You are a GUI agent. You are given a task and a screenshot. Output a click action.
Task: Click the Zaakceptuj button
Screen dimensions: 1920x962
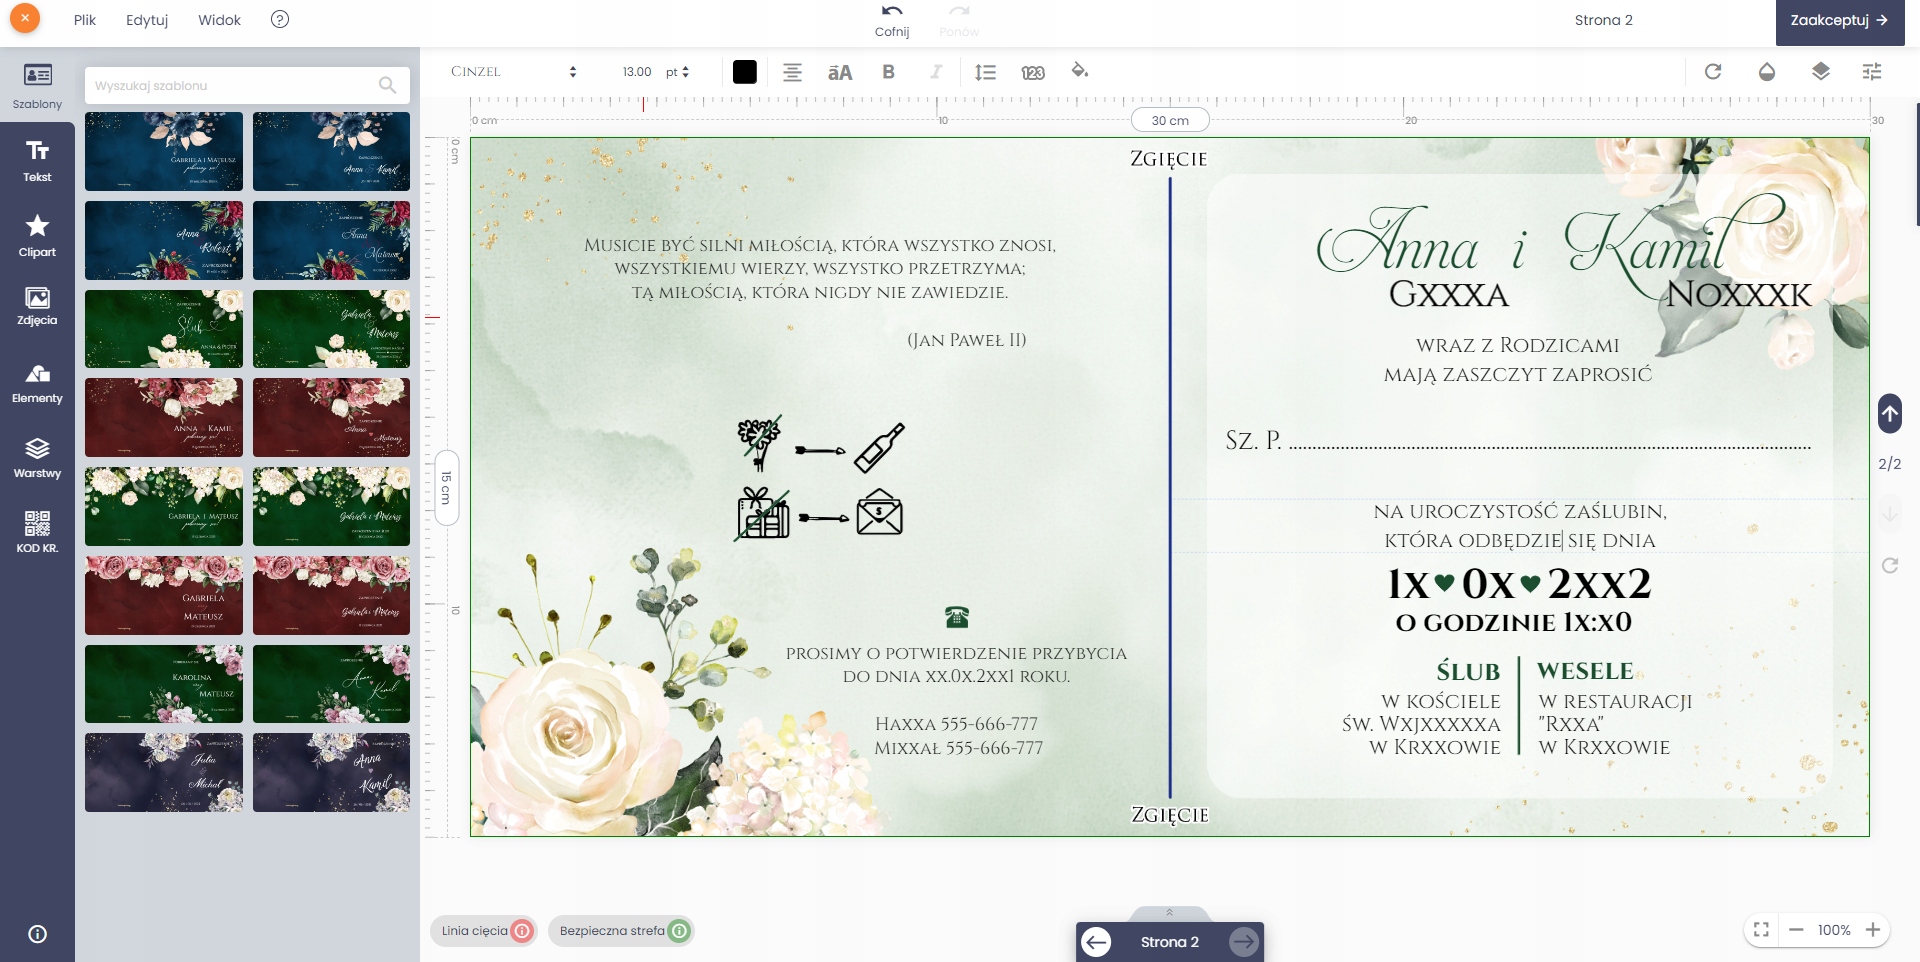coord(1839,21)
